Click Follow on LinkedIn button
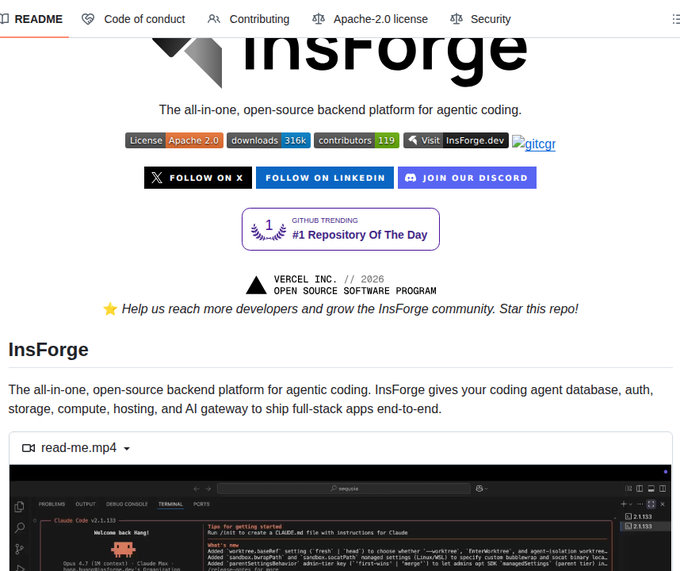The height and width of the screenshot is (571, 680). coord(325,178)
